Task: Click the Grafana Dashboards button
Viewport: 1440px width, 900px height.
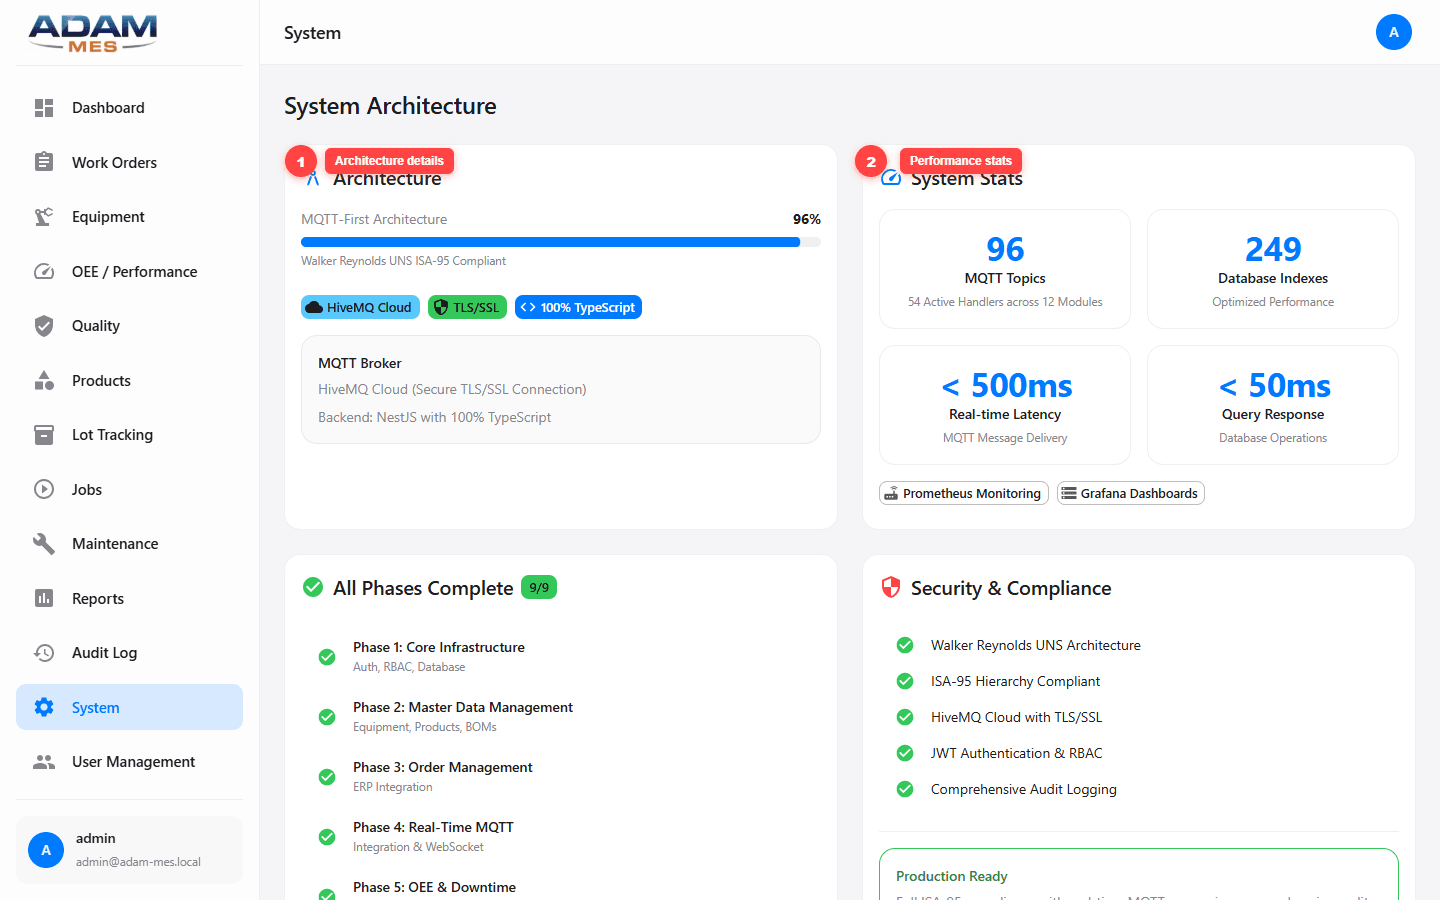Action: tap(1130, 493)
